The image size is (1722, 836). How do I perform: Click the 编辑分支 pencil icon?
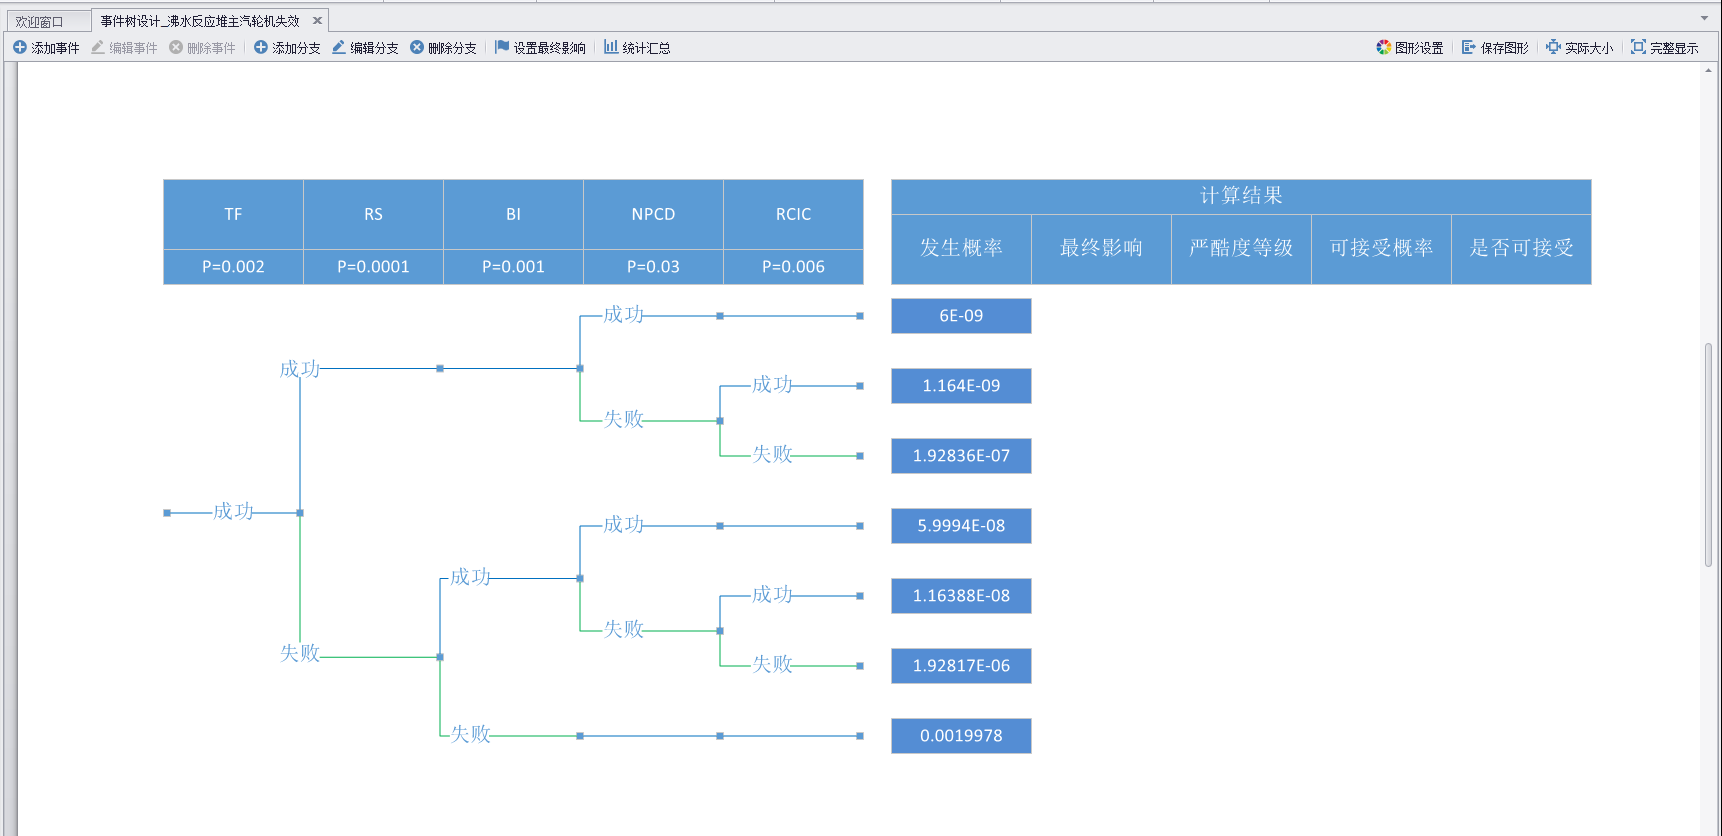pyautogui.click(x=339, y=47)
